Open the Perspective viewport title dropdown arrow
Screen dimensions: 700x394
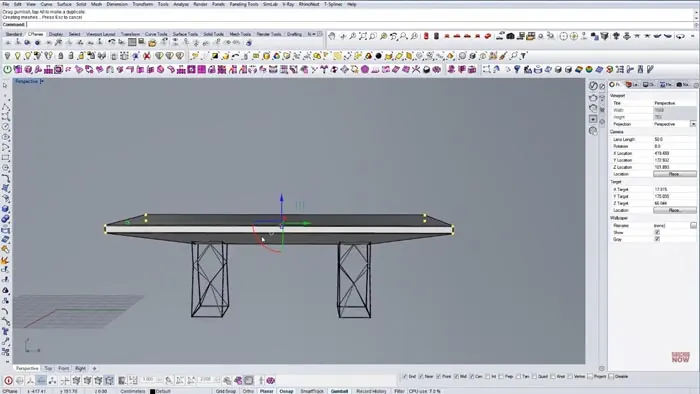click(x=42, y=82)
